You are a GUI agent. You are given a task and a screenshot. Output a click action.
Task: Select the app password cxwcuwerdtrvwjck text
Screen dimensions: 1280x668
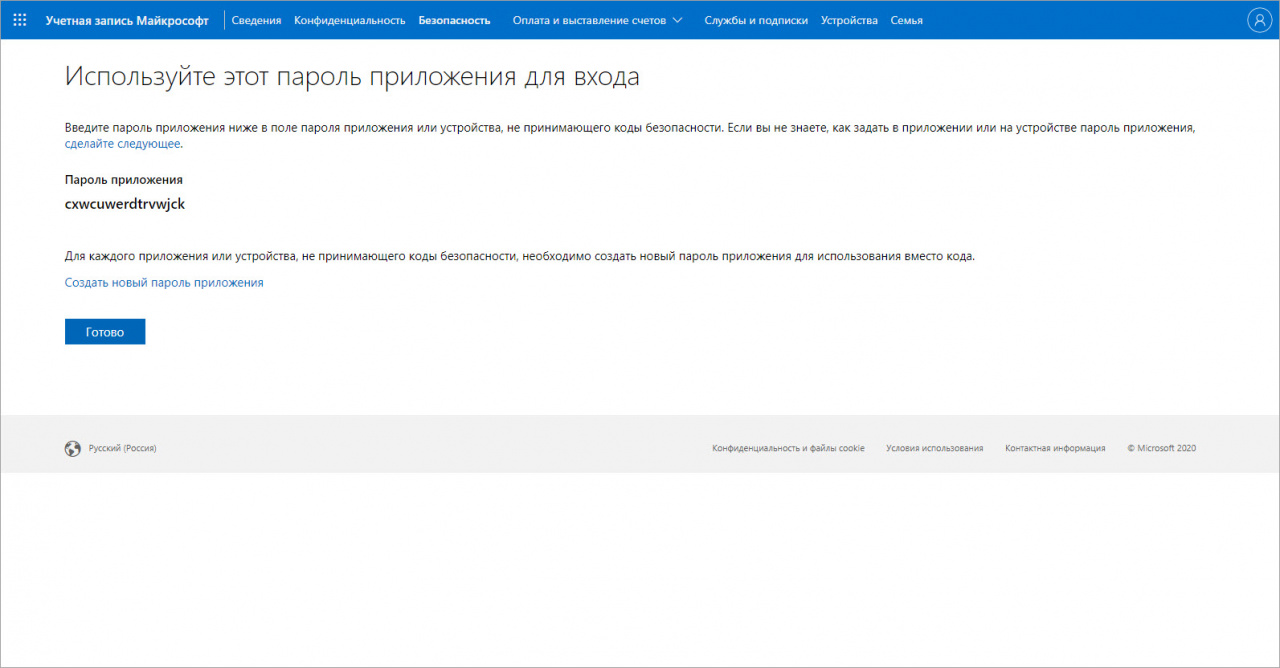click(125, 204)
